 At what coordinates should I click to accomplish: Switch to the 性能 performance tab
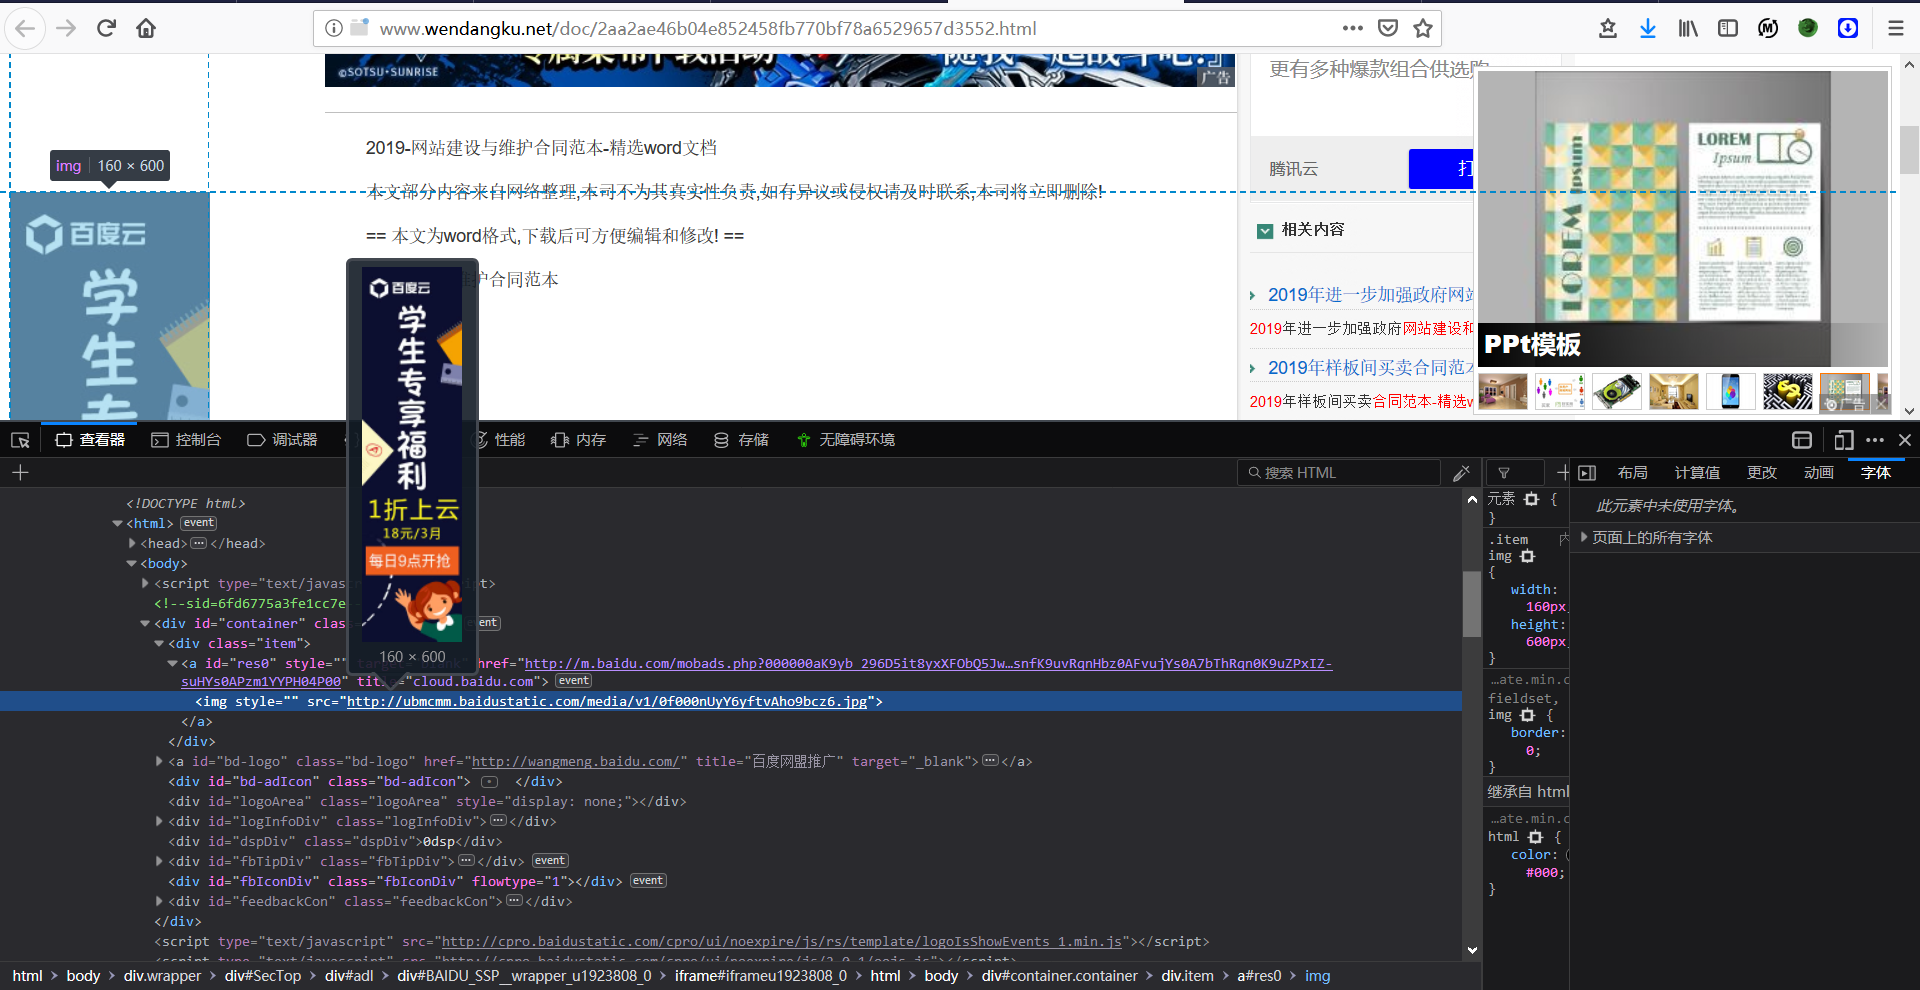click(499, 440)
